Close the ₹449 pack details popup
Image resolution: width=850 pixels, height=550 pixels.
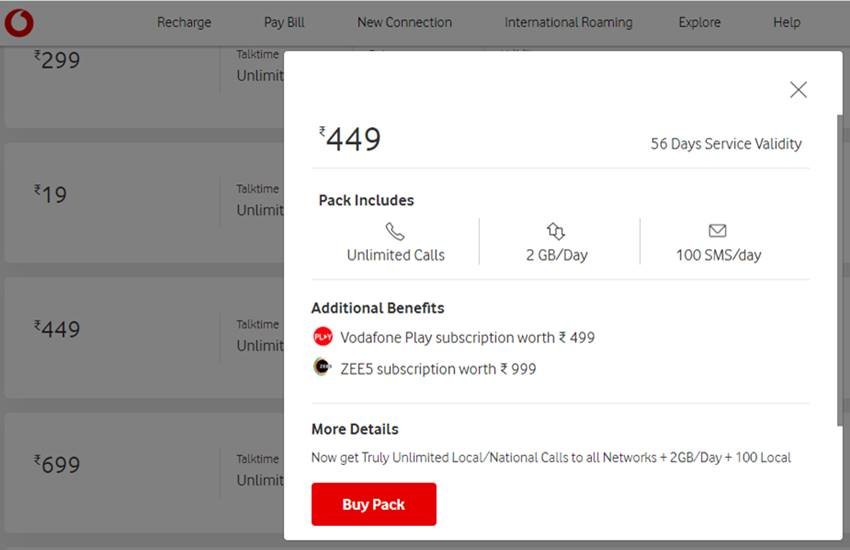tap(798, 89)
